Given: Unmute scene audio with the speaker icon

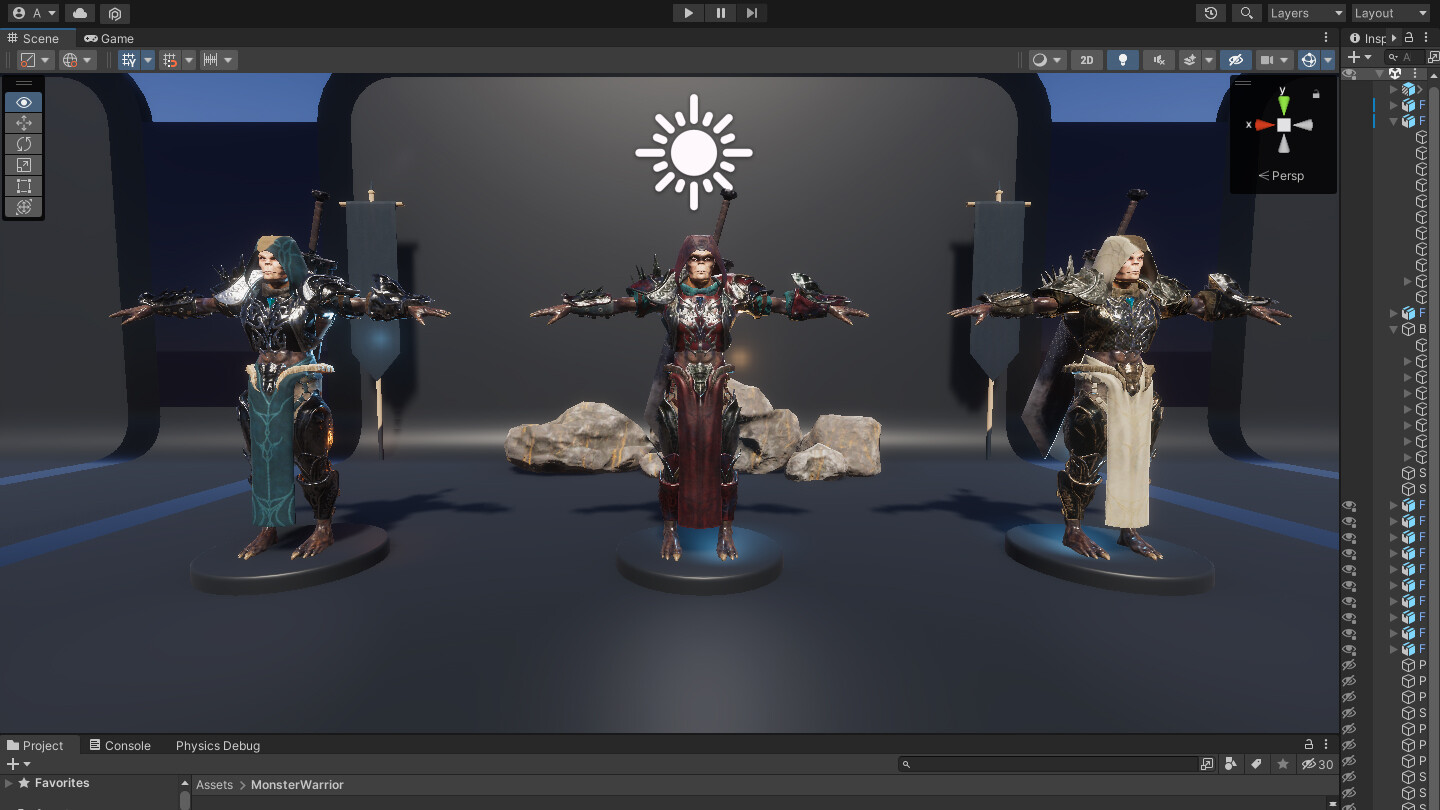Looking at the screenshot, I should coord(1158,59).
